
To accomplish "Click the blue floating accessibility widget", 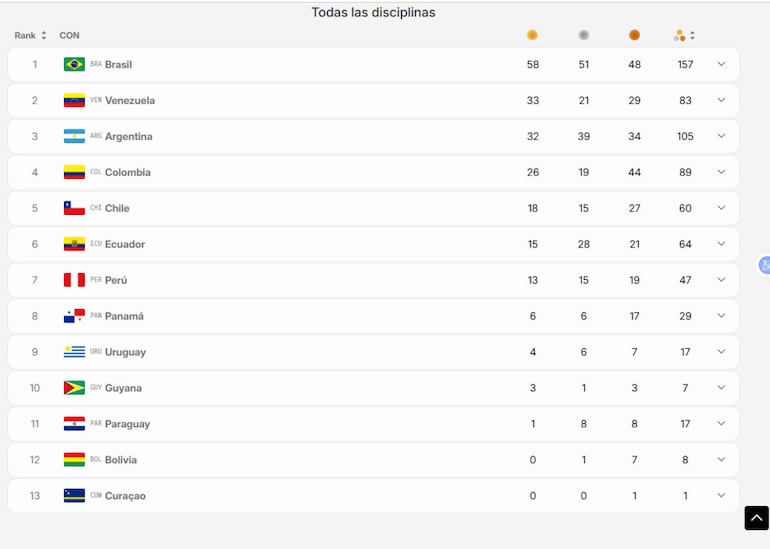I will coord(764,265).
